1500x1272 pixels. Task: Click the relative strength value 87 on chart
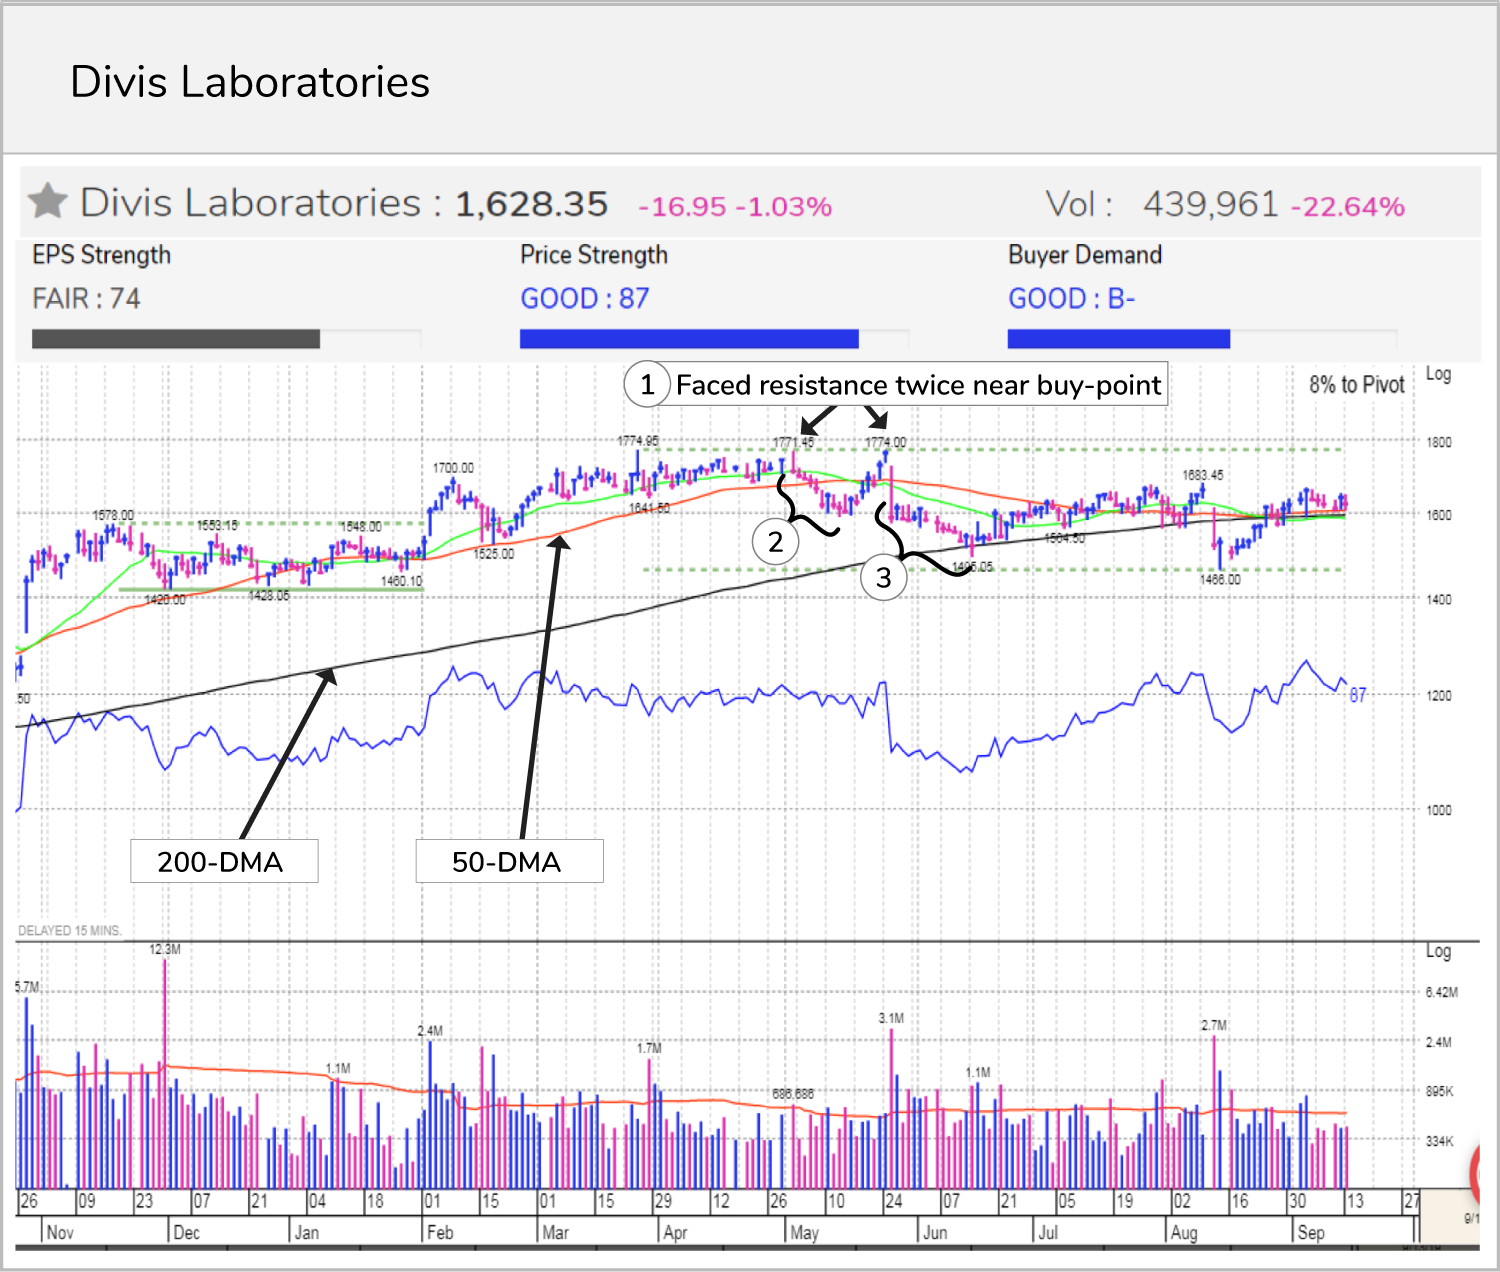click(x=1358, y=694)
